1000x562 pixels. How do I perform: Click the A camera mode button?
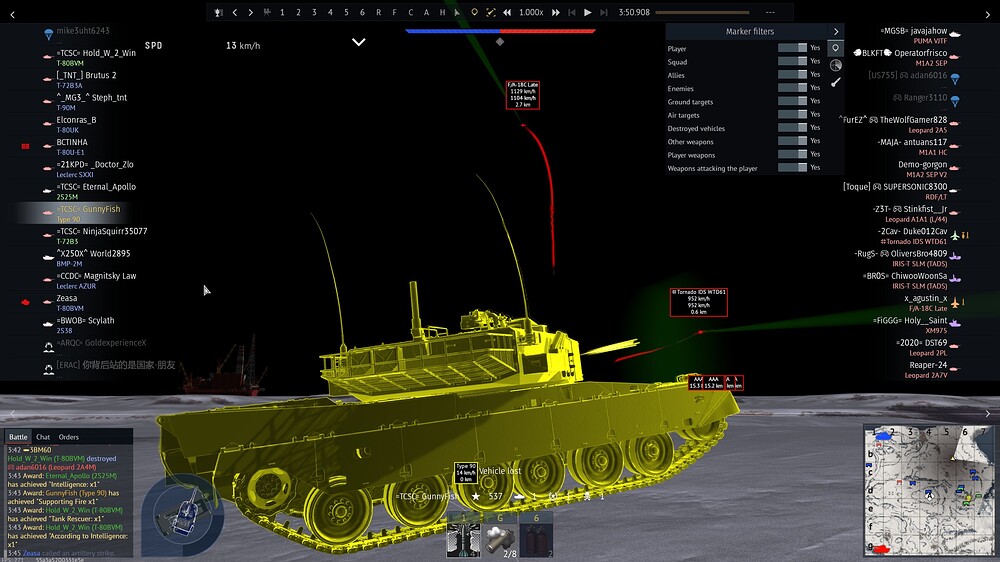tap(426, 12)
